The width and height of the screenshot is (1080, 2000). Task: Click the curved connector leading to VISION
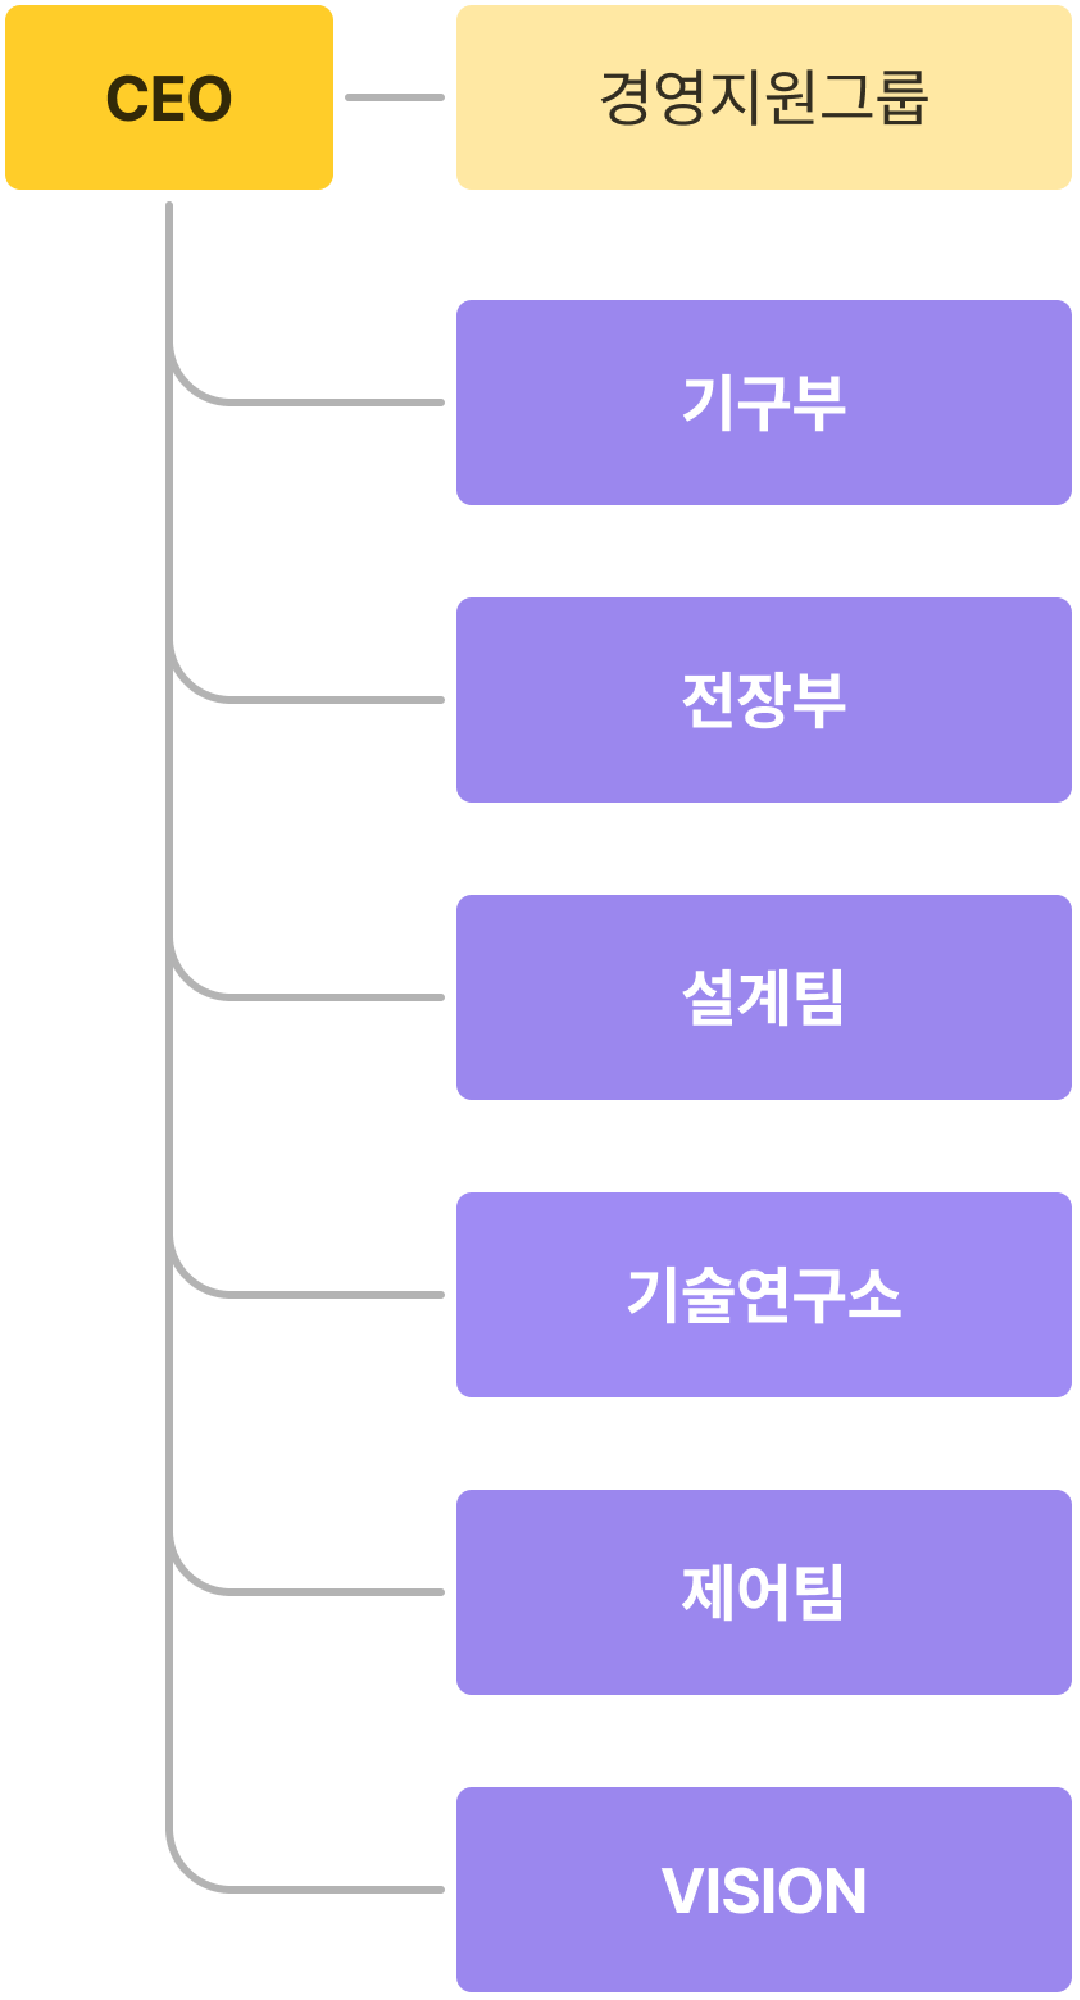click(x=320, y=1889)
